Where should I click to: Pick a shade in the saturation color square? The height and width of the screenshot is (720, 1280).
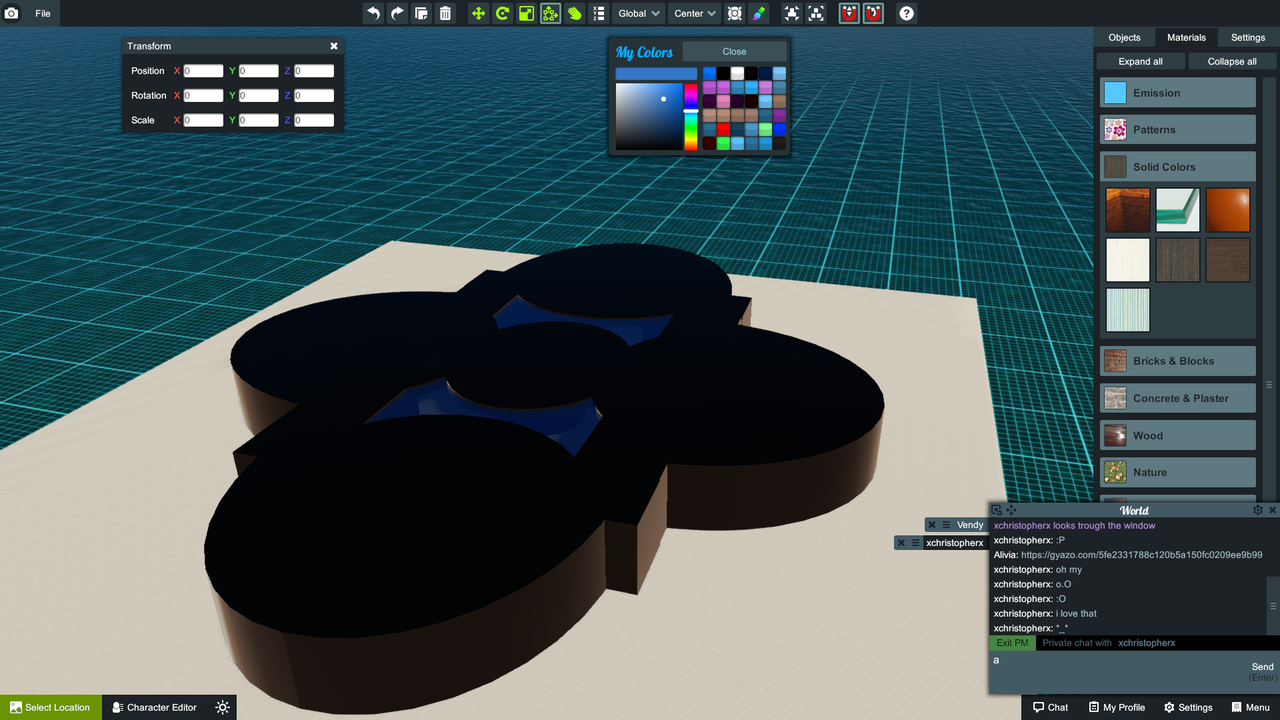coord(648,117)
